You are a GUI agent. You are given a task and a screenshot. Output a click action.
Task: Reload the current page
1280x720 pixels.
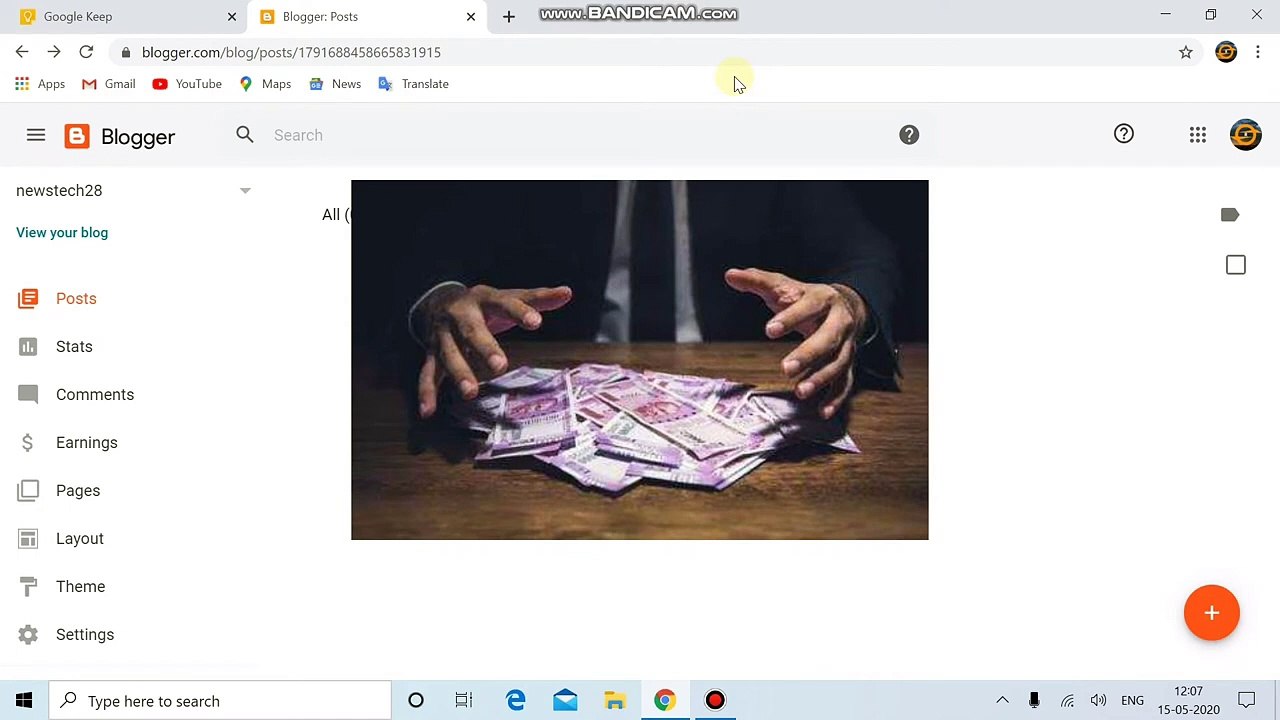(86, 52)
